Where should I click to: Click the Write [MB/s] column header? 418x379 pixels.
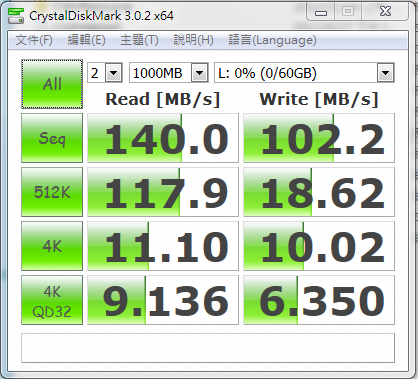tap(319, 99)
